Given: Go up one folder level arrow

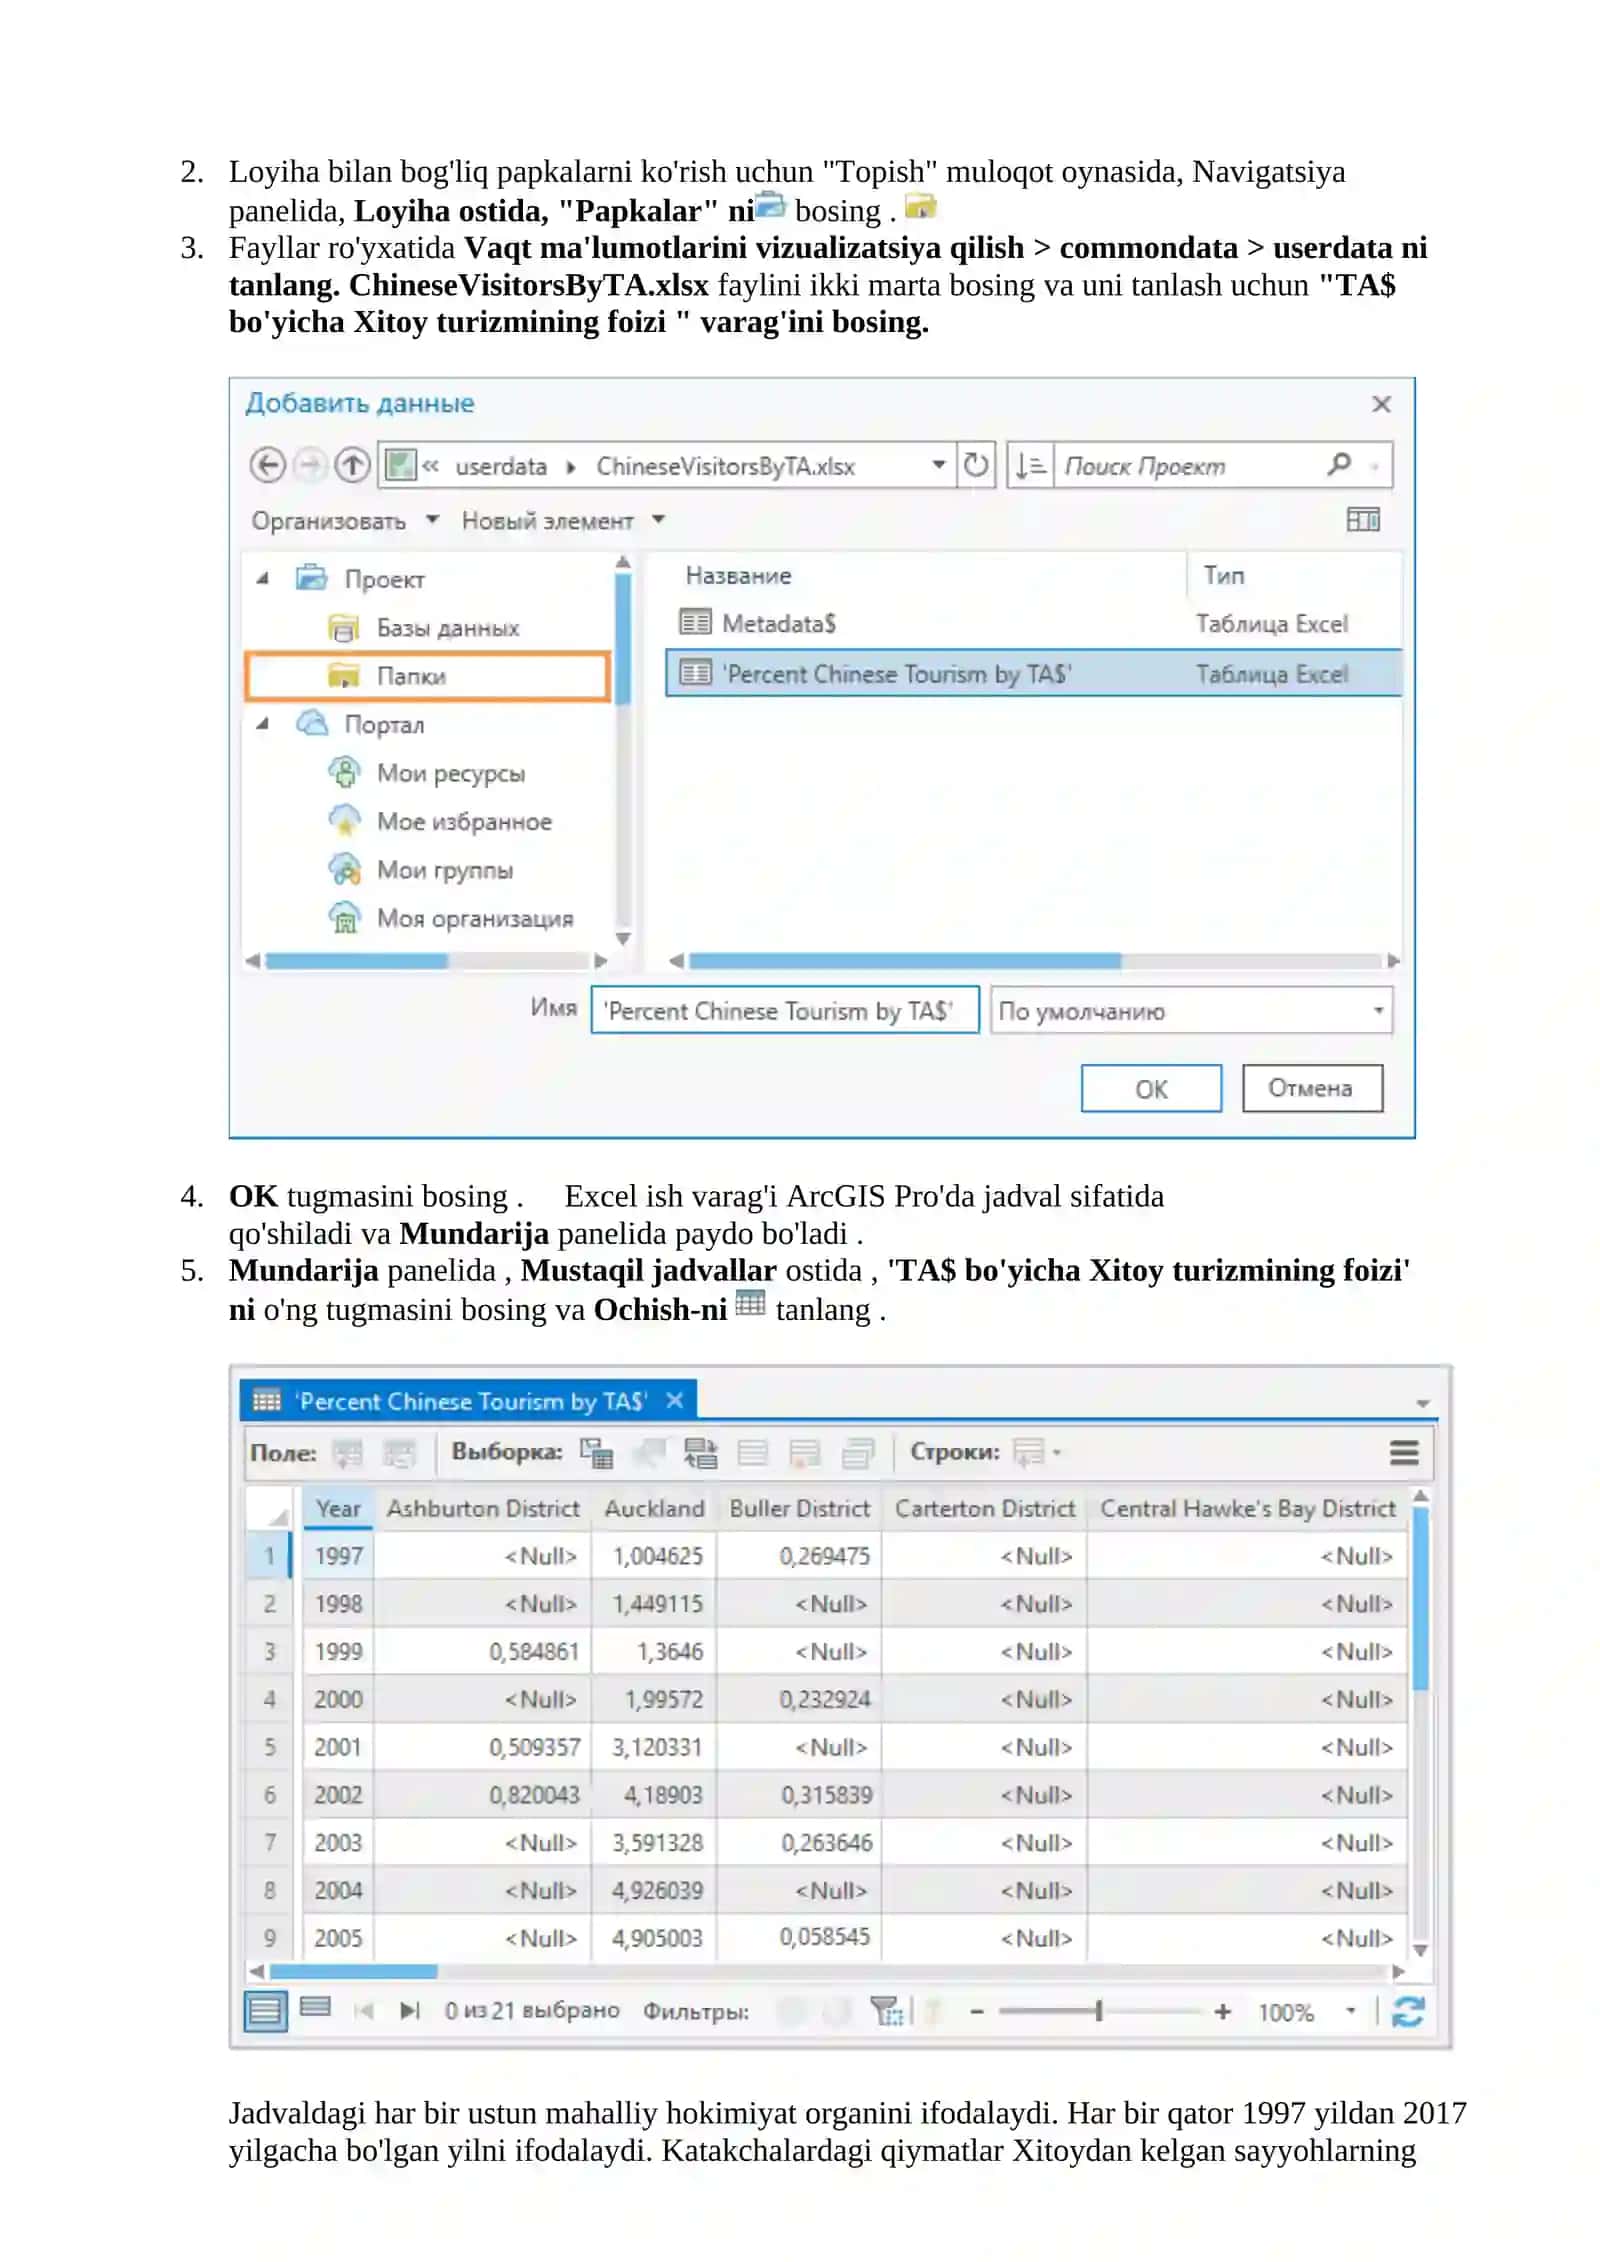Looking at the screenshot, I should point(352,465).
